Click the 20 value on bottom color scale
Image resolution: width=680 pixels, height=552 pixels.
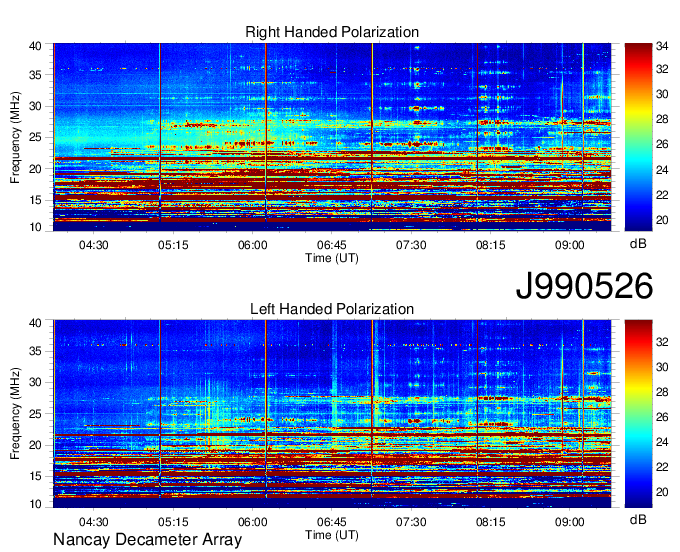pos(662,492)
